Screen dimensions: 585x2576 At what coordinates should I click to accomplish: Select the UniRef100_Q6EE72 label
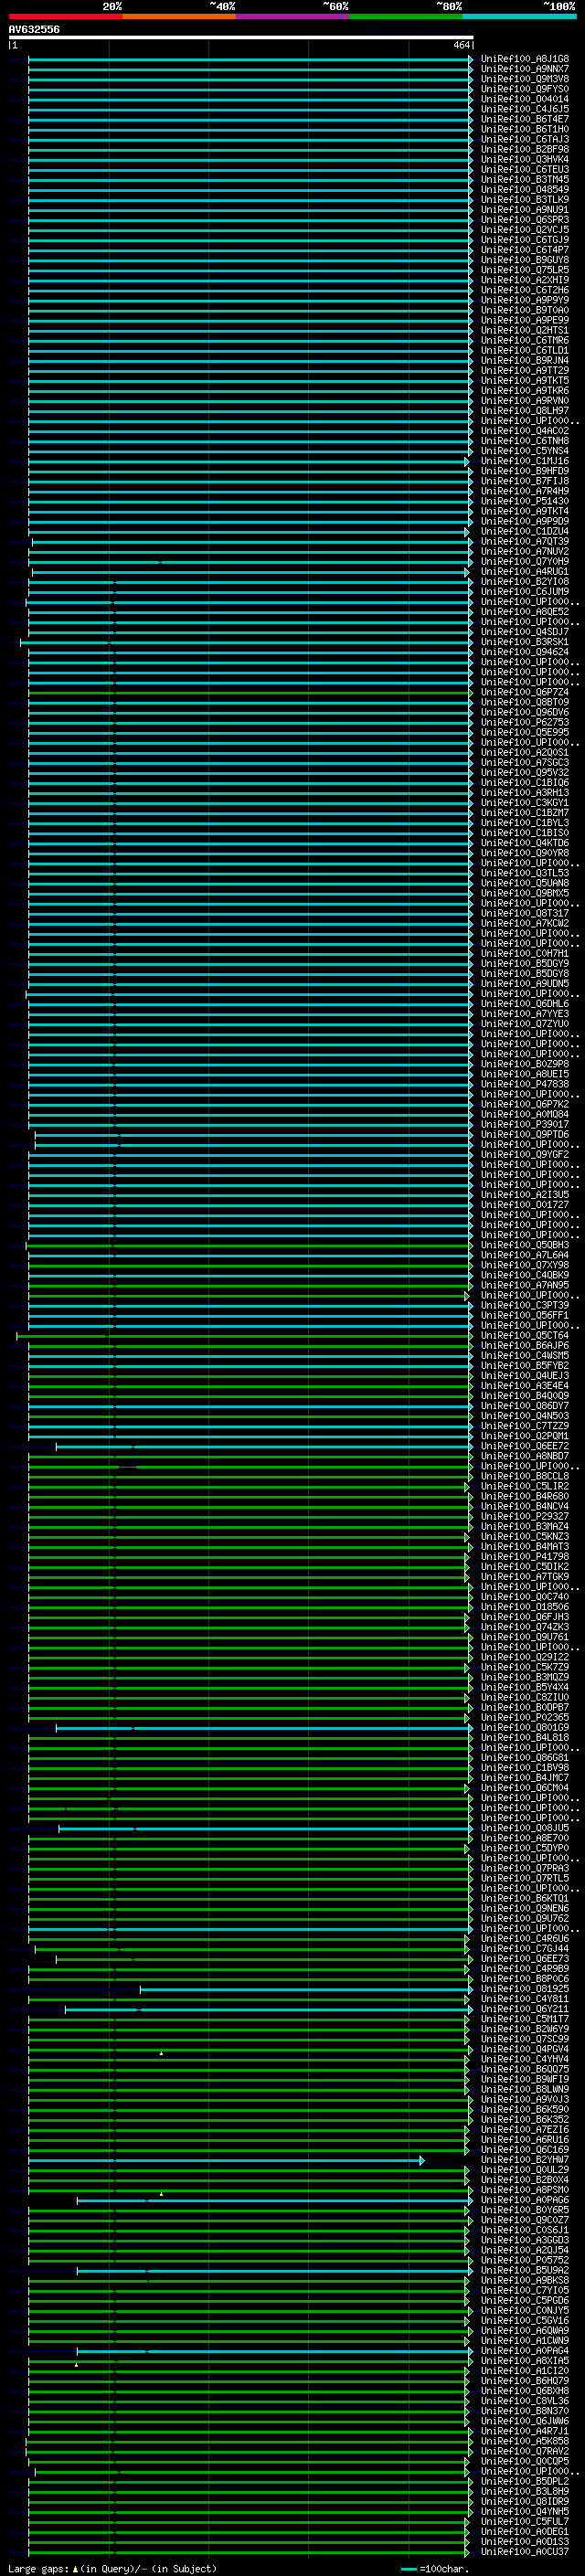click(525, 1446)
